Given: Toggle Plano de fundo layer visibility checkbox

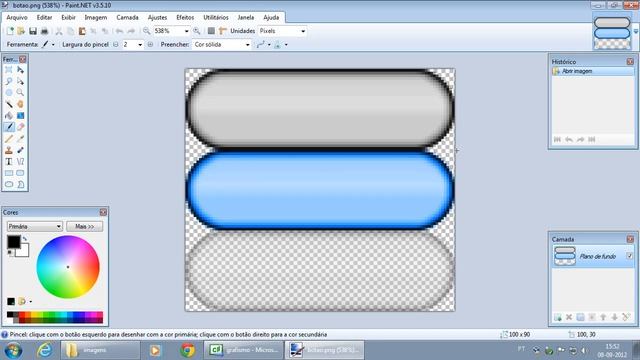Looking at the screenshot, I should [x=630, y=256].
